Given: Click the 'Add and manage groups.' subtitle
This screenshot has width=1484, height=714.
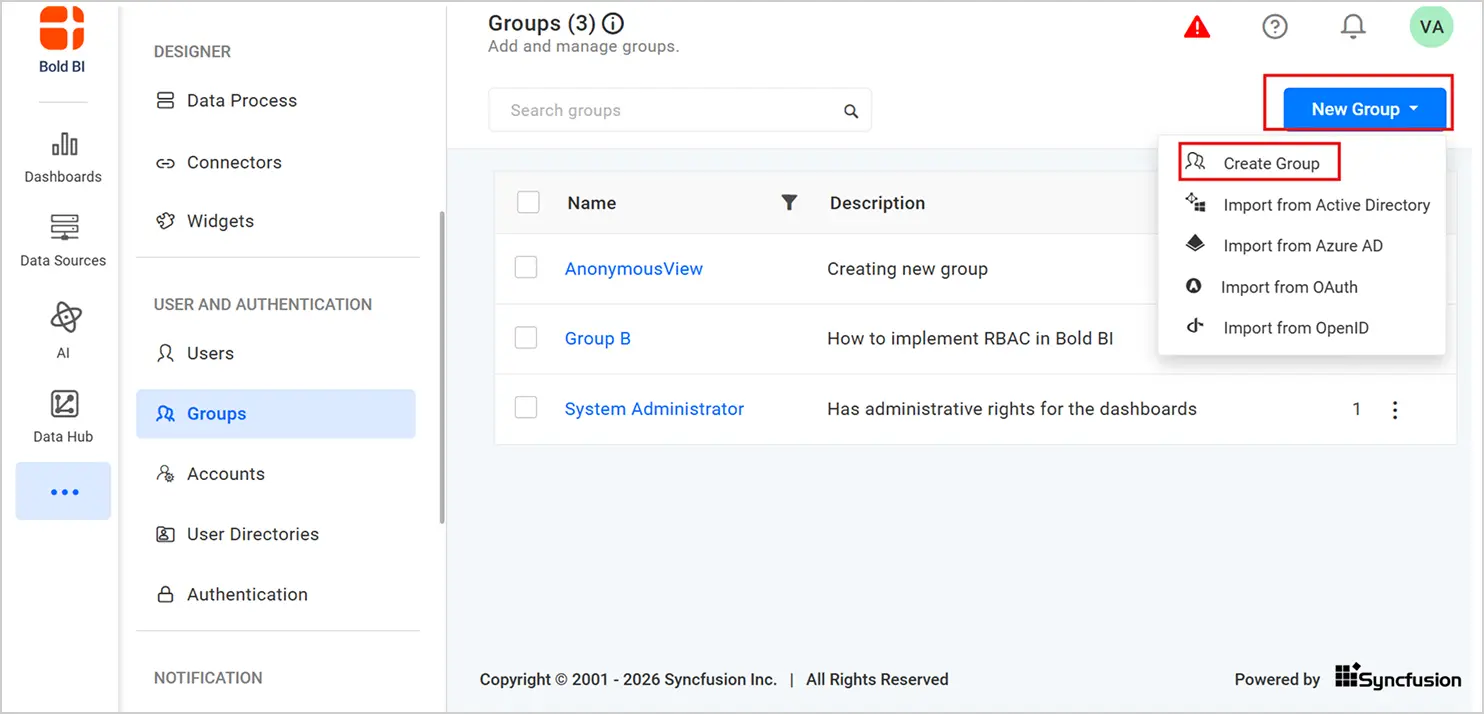Looking at the screenshot, I should (x=583, y=47).
